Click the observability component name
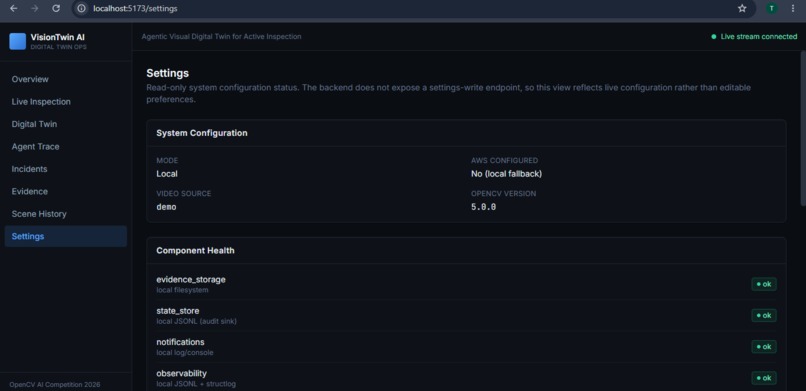The image size is (806, 391). tap(181, 374)
